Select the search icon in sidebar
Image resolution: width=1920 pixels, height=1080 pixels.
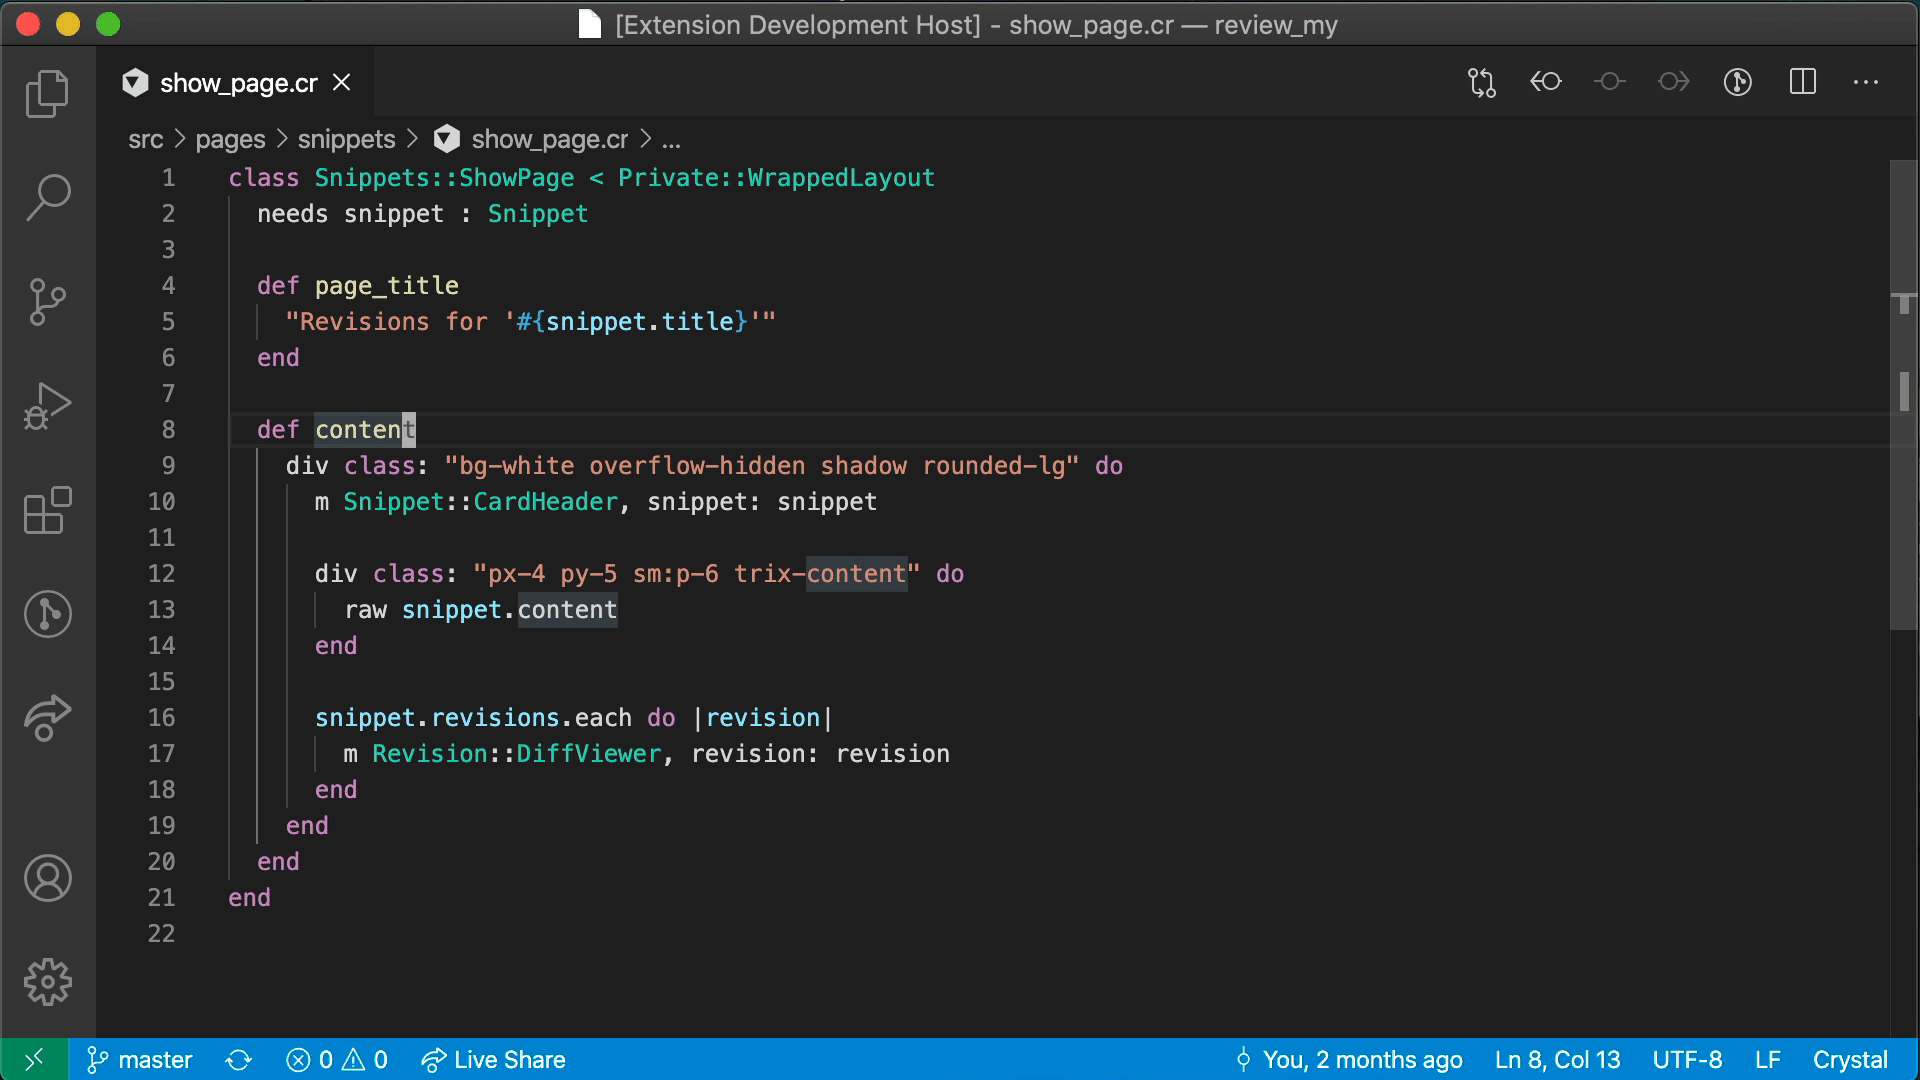[47, 195]
